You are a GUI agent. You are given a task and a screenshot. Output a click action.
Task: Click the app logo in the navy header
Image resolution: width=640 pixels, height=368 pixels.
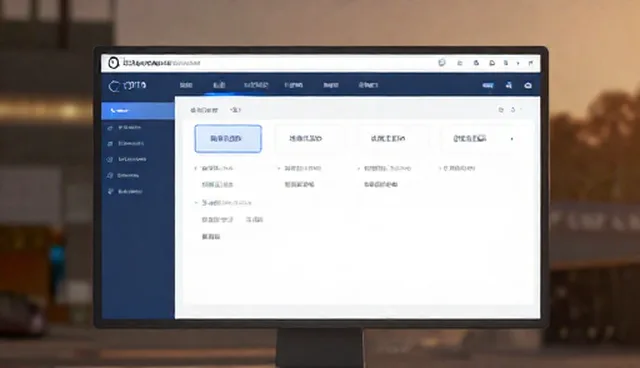[127, 85]
